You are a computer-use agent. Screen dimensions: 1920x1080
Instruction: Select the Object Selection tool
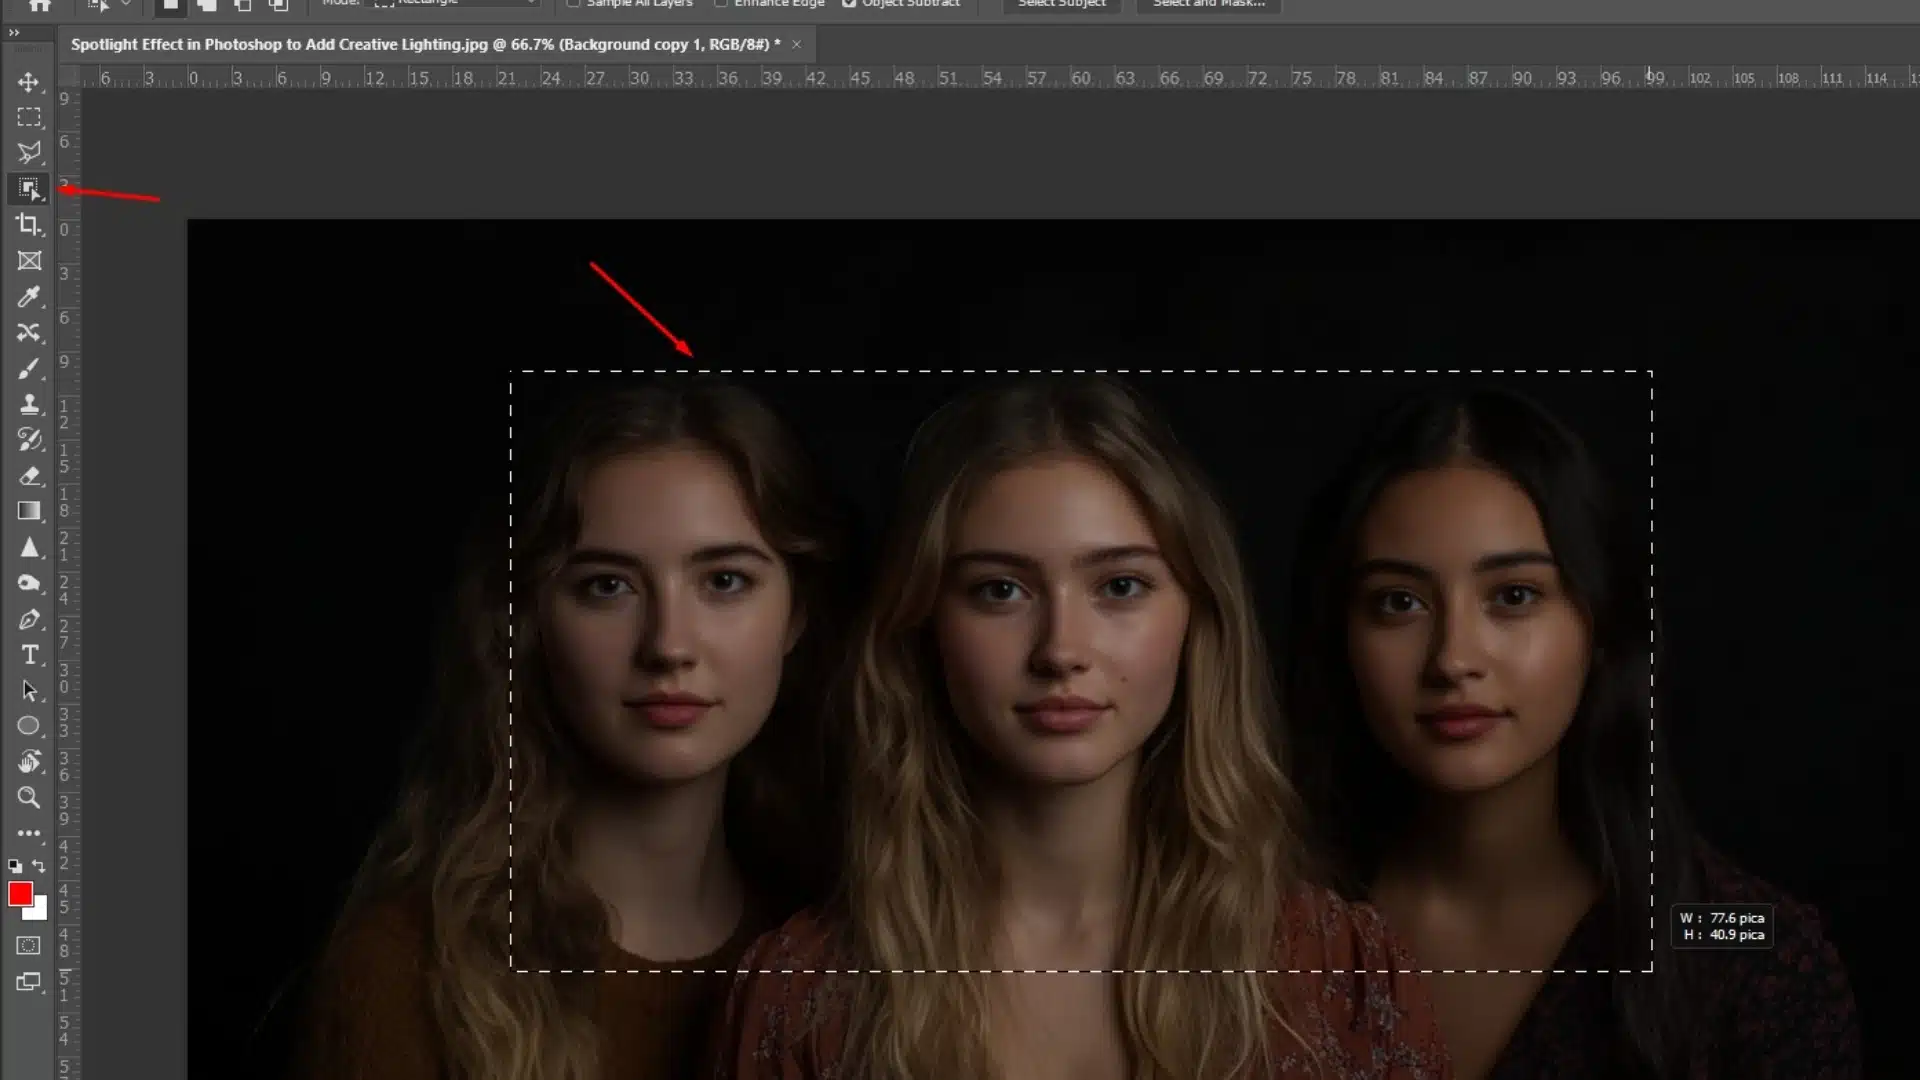coord(29,189)
